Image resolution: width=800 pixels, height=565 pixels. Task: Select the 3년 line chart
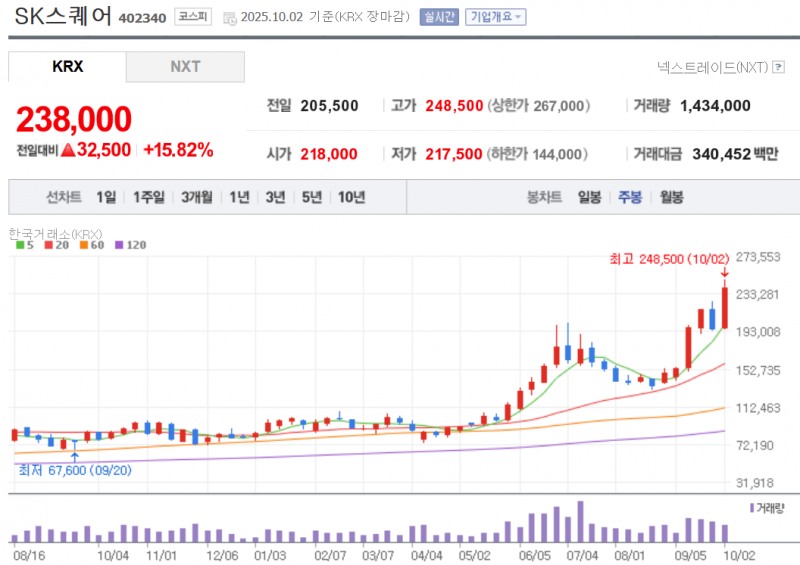[x=276, y=197]
